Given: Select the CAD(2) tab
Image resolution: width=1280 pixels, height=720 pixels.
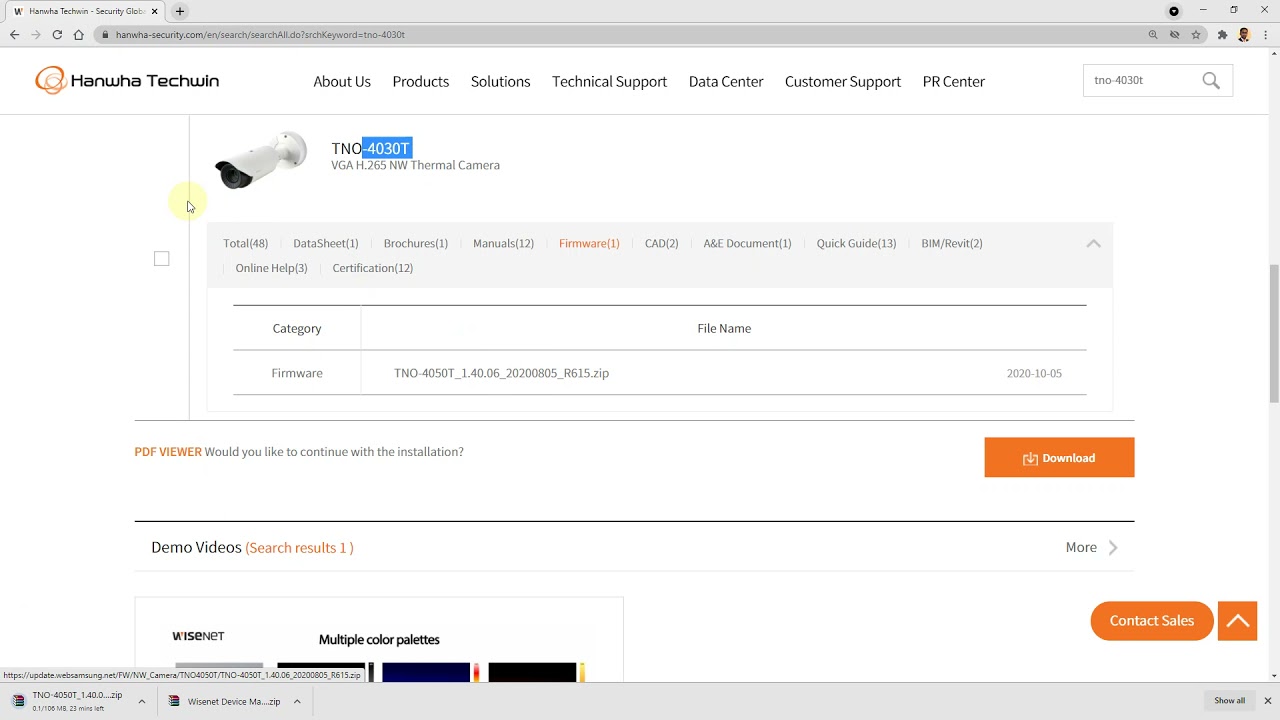Looking at the screenshot, I should click(x=661, y=243).
